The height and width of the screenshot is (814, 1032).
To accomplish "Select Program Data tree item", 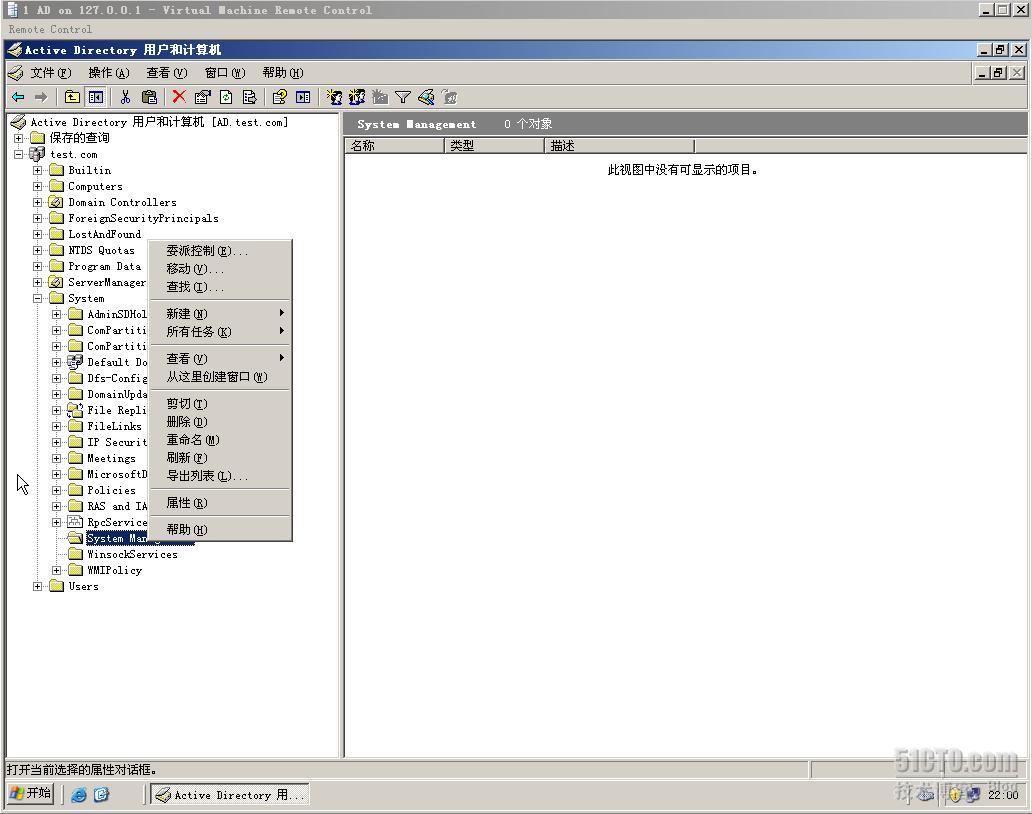I will pyautogui.click(x=105, y=267).
